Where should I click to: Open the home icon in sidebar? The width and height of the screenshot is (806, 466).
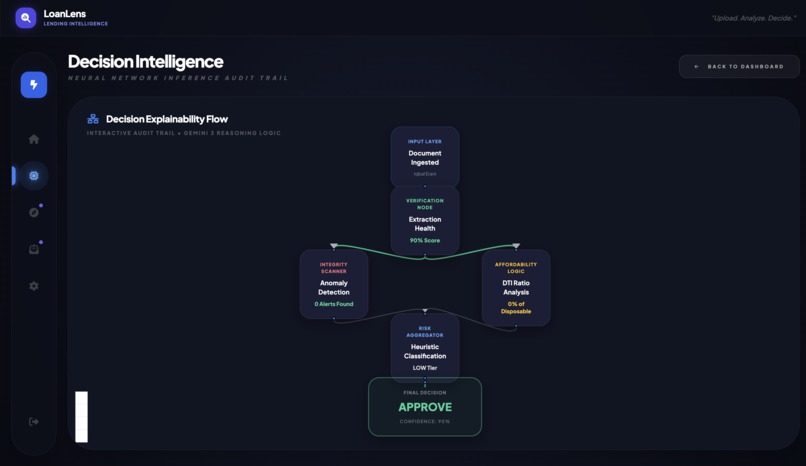click(x=34, y=139)
